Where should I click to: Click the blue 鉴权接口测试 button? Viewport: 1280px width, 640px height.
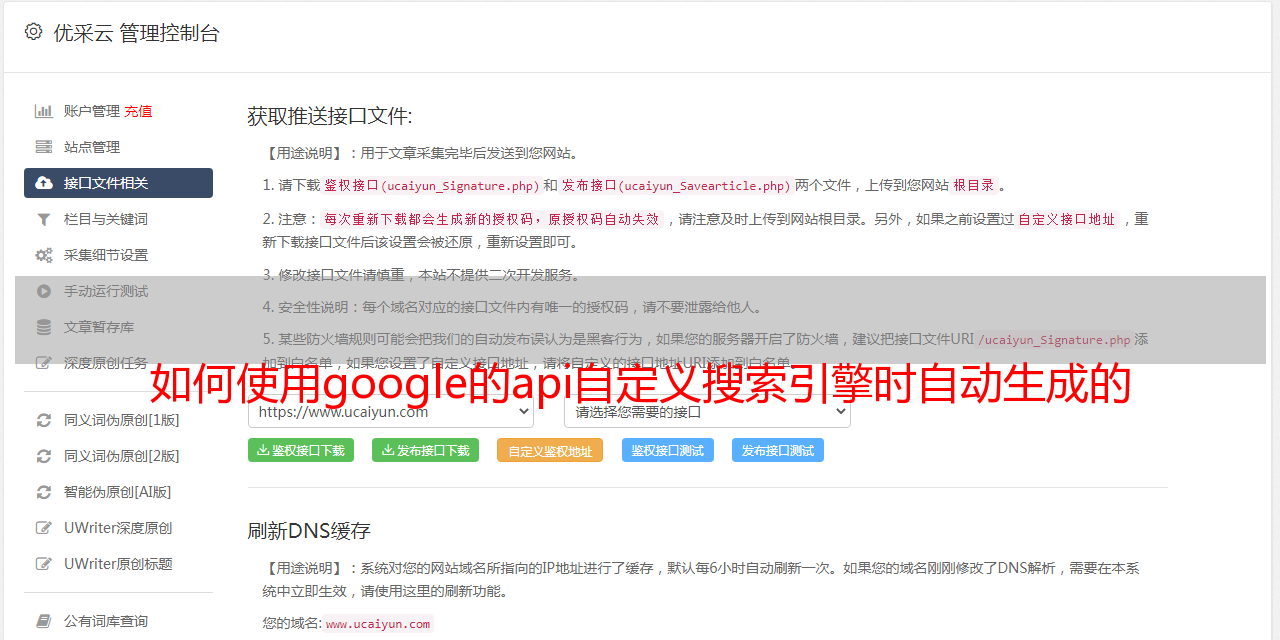pyautogui.click(x=668, y=450)
